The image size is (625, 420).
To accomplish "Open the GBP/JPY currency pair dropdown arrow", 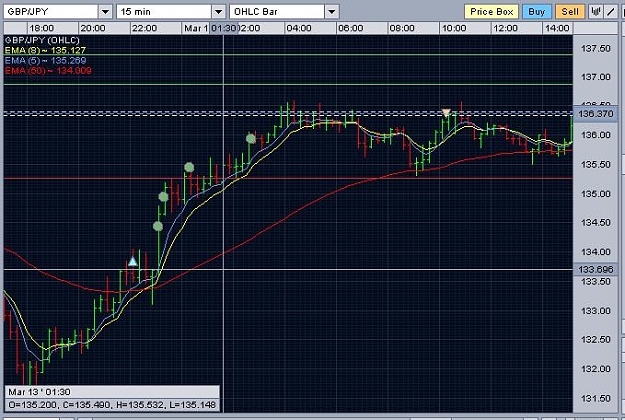I will [x=105, y=12].
